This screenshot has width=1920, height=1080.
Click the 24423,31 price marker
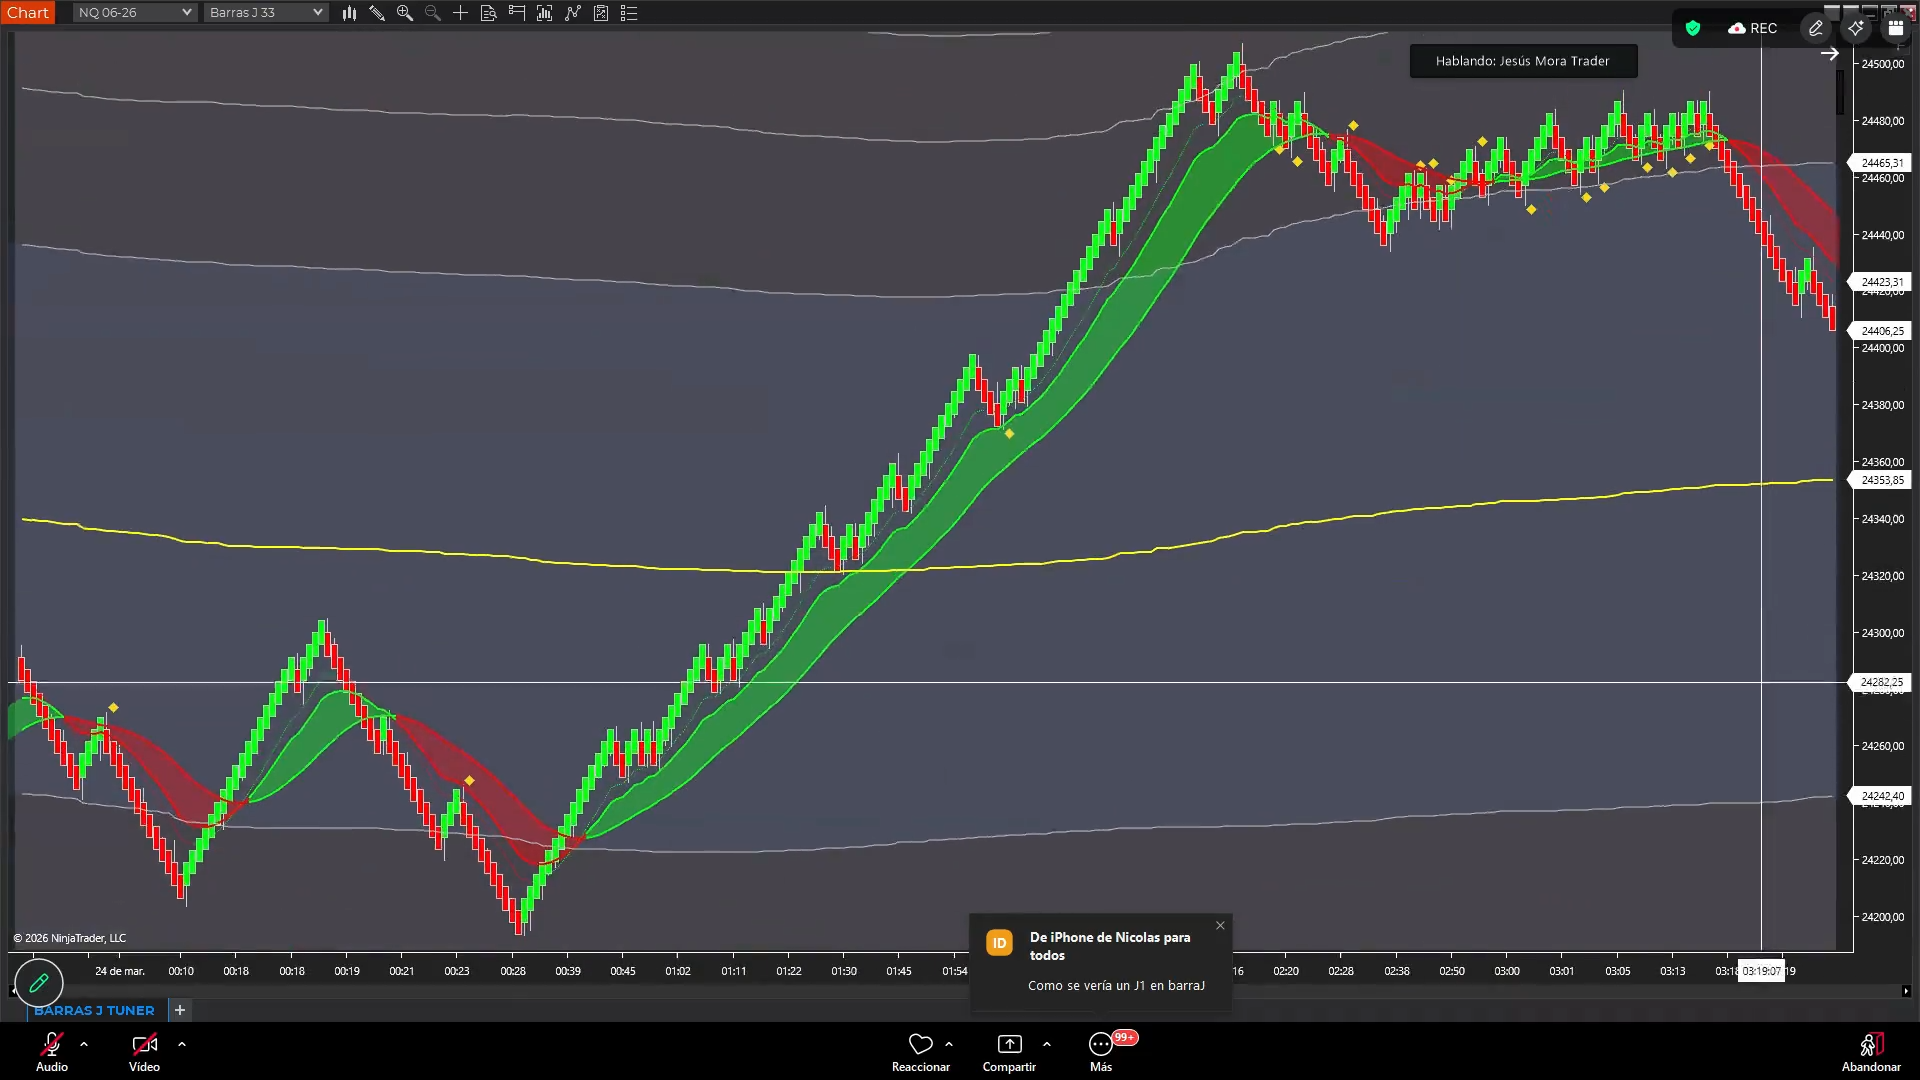(x=1881, y=282)
